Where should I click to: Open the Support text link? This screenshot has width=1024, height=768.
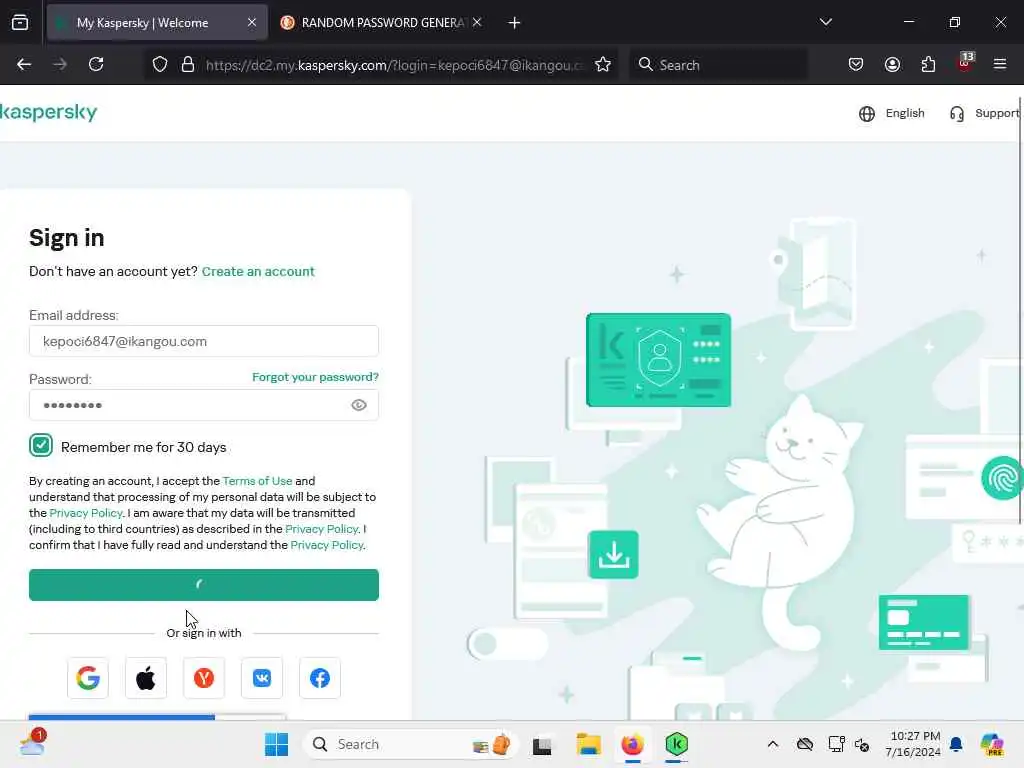tap(997, 113)
